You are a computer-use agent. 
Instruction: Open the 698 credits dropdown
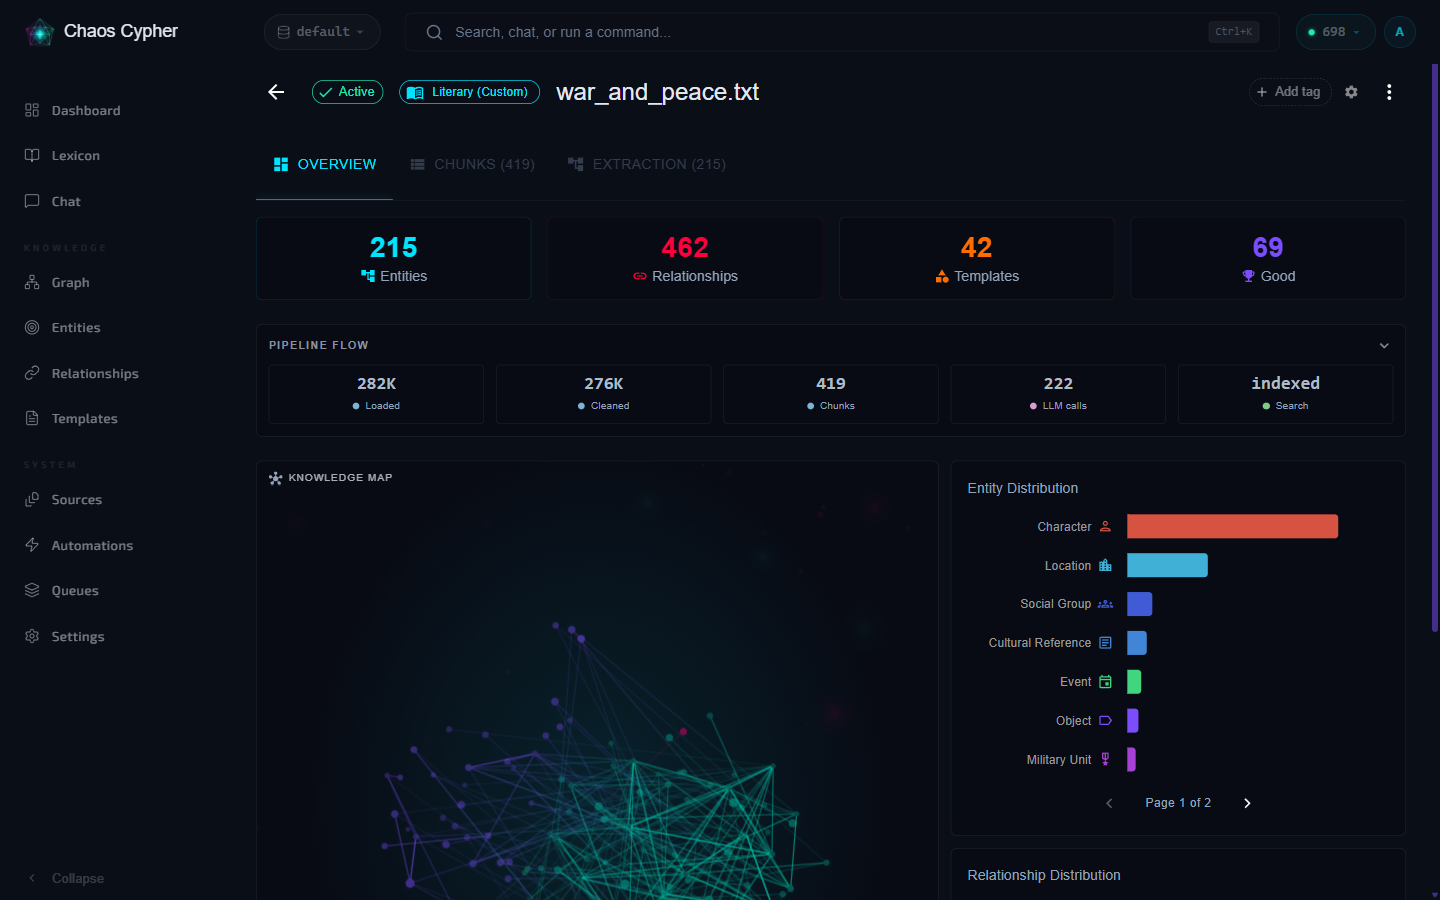pos(1335,32)
